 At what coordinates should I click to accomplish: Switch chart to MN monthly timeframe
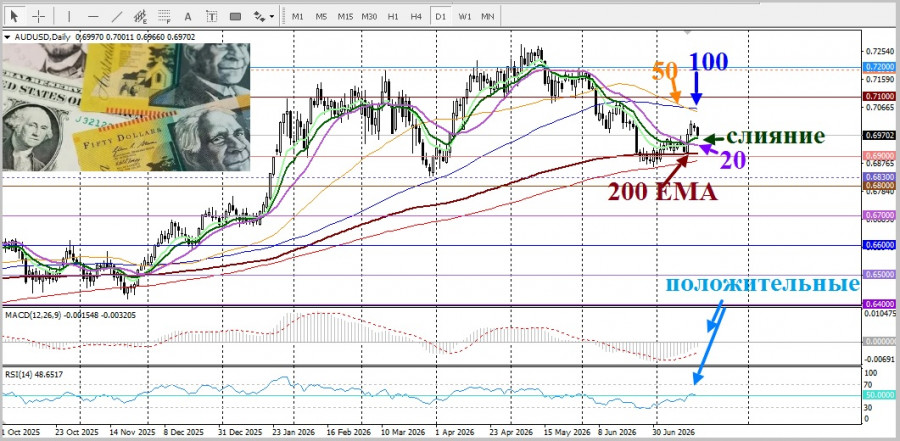tap(487, 16)
